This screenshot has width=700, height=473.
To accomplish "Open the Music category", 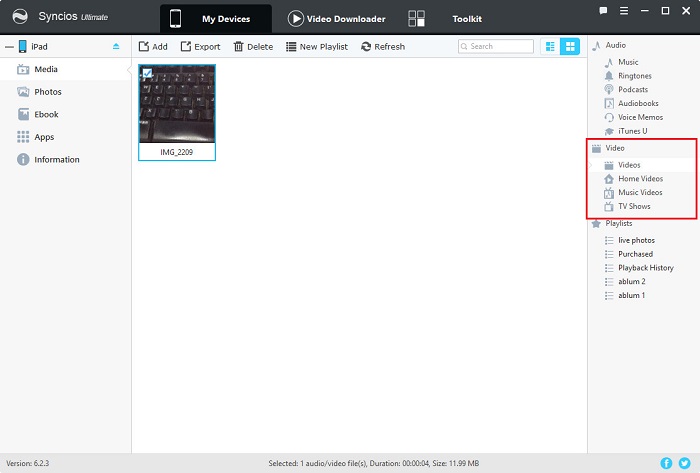I will (x=628, y=62).
